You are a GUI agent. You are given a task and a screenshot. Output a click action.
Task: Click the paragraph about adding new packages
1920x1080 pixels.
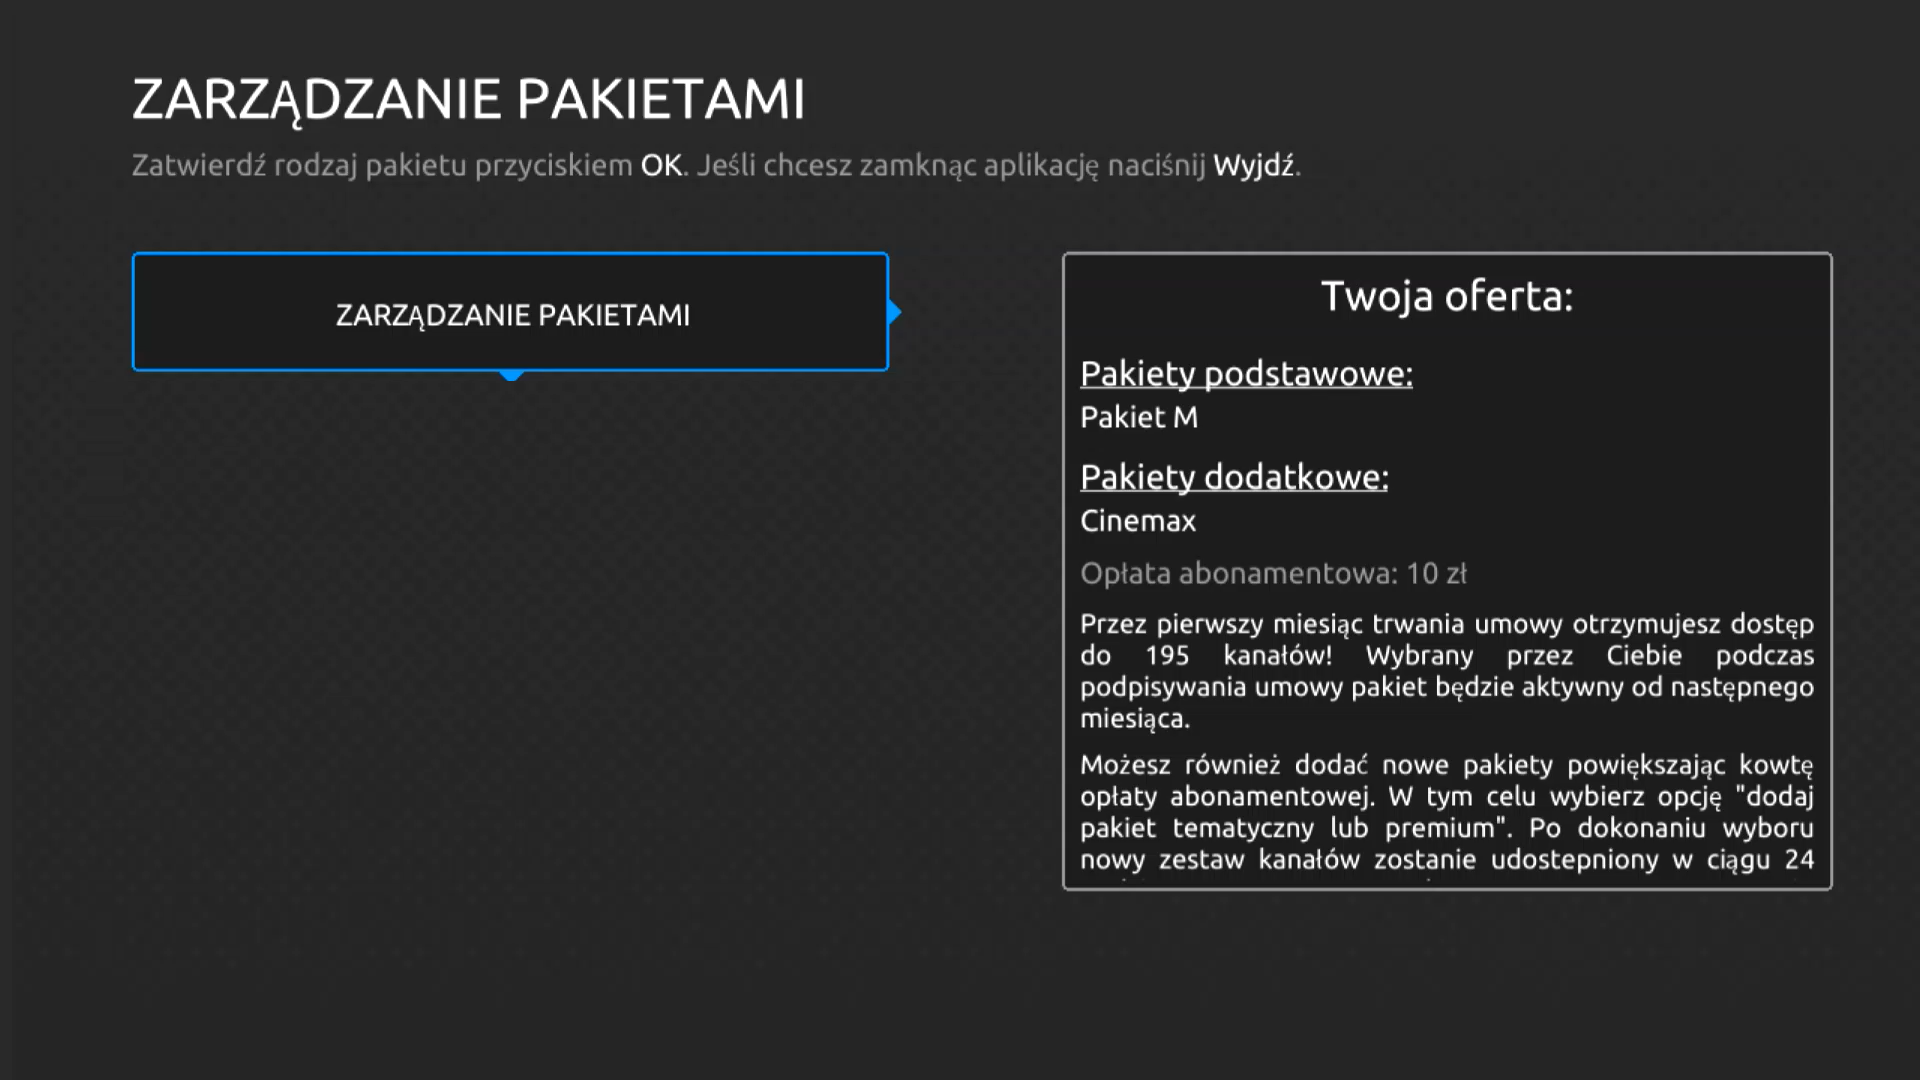(x=1446, y=812)
